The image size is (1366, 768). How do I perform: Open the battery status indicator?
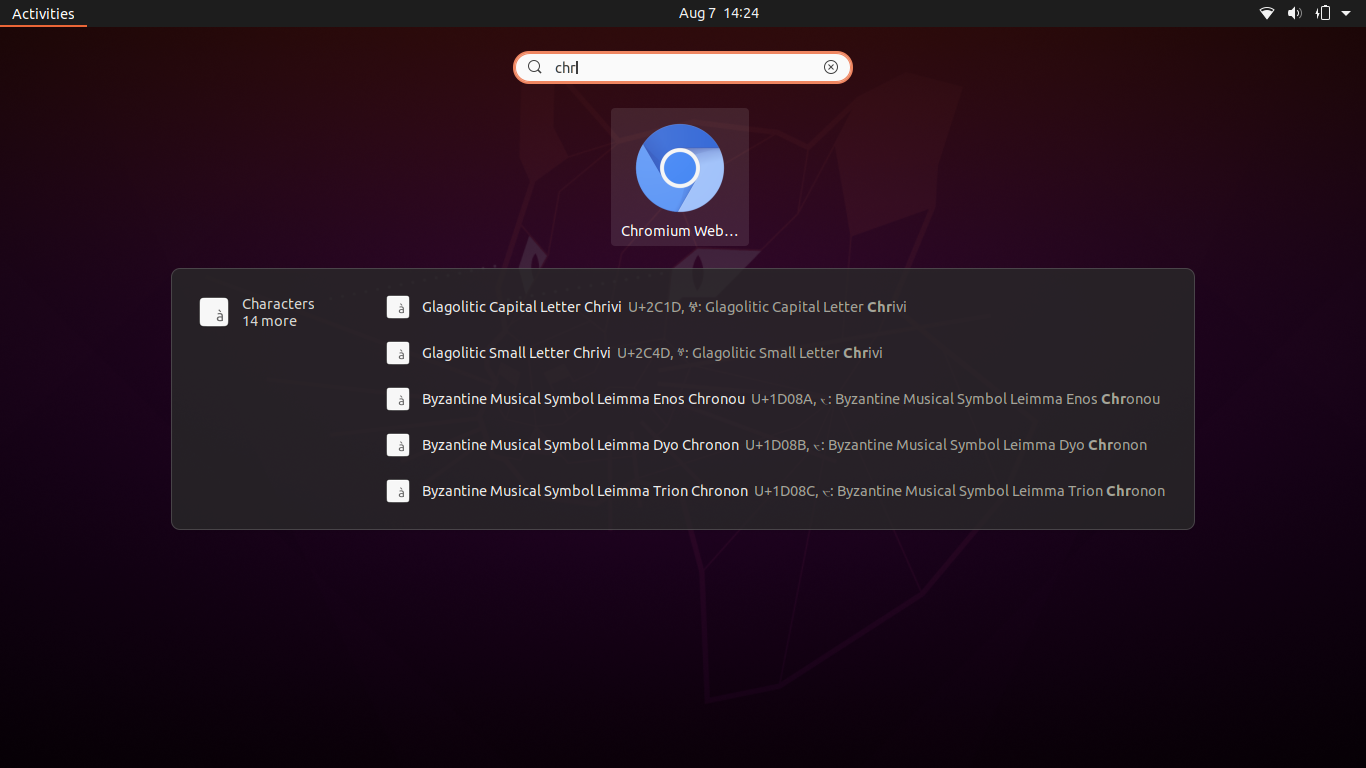[1323, 13]
